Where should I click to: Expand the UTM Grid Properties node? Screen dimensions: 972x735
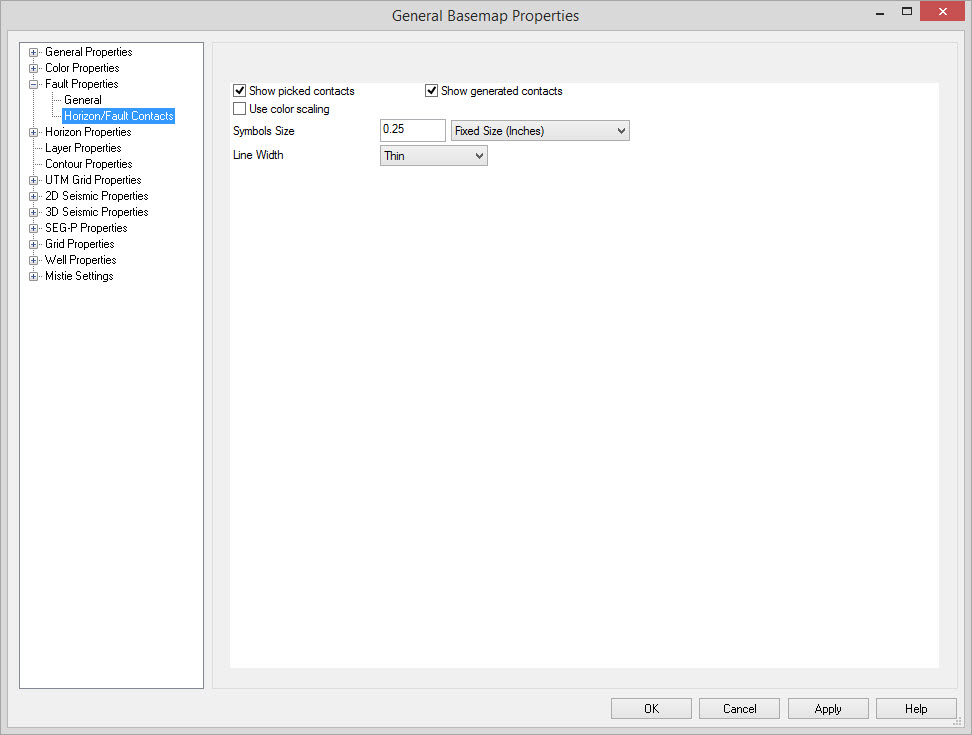coord(34,180)
